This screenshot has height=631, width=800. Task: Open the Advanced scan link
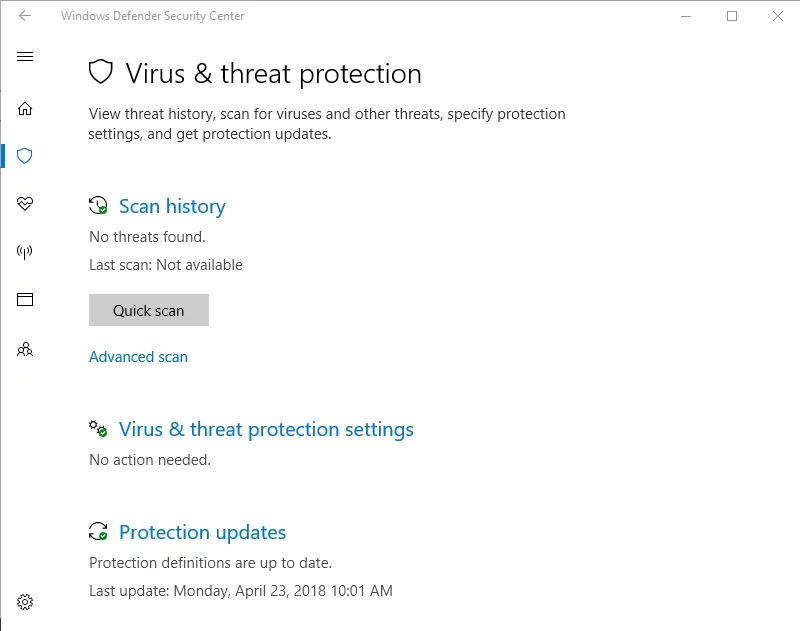coord(138,357)
